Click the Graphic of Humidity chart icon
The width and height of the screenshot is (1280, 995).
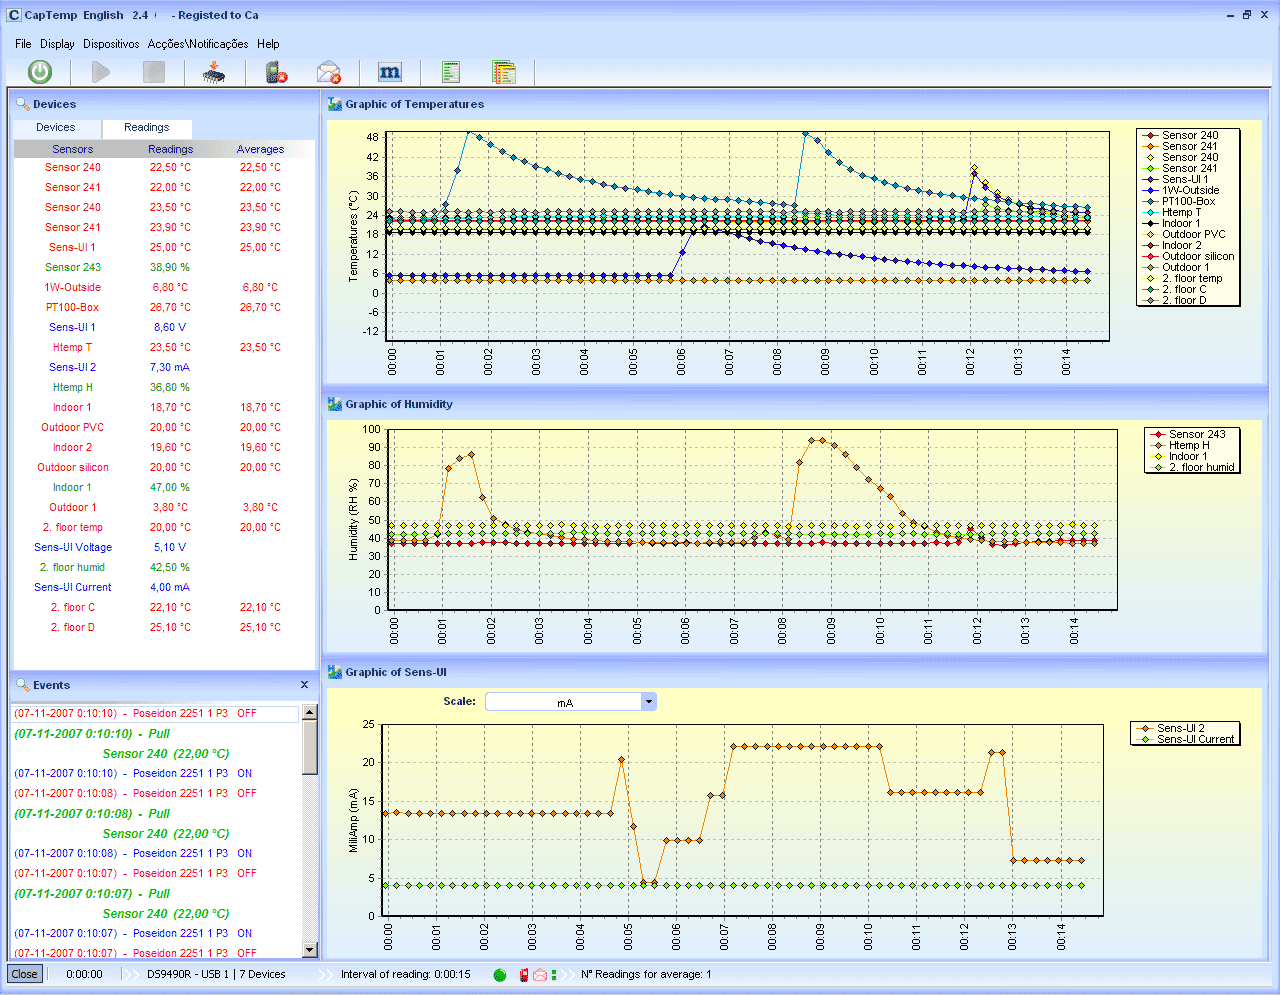tap(335, 404)
